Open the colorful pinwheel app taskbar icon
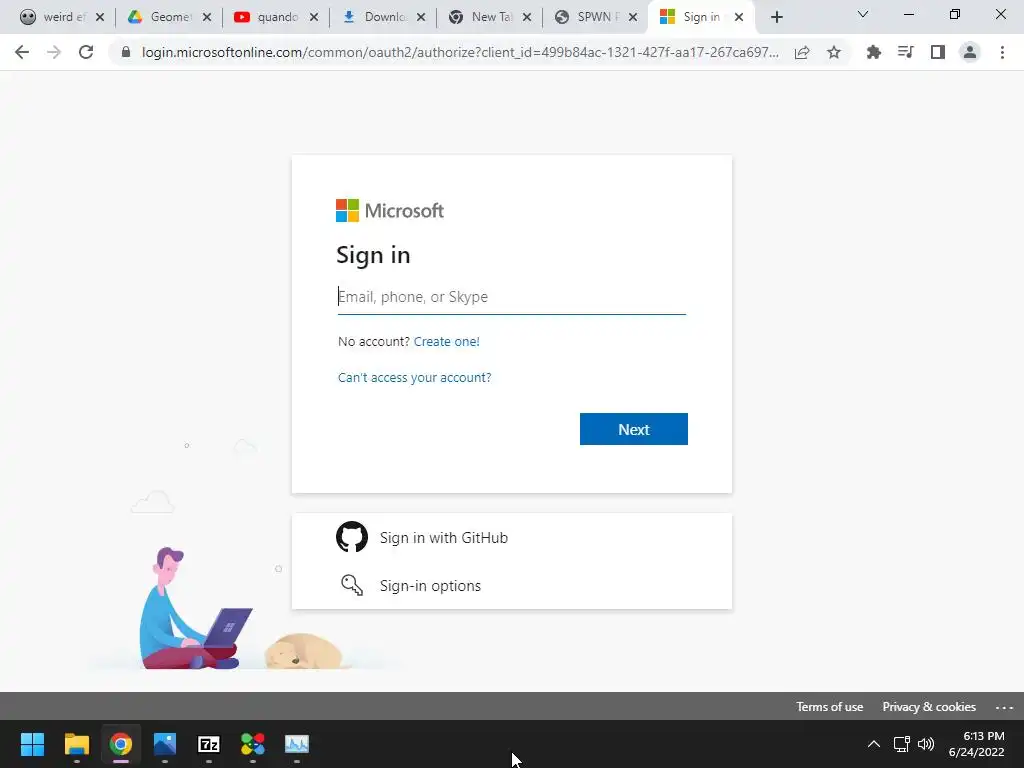The width and height of the screenshot is (1024, 768). pos(253,744)
